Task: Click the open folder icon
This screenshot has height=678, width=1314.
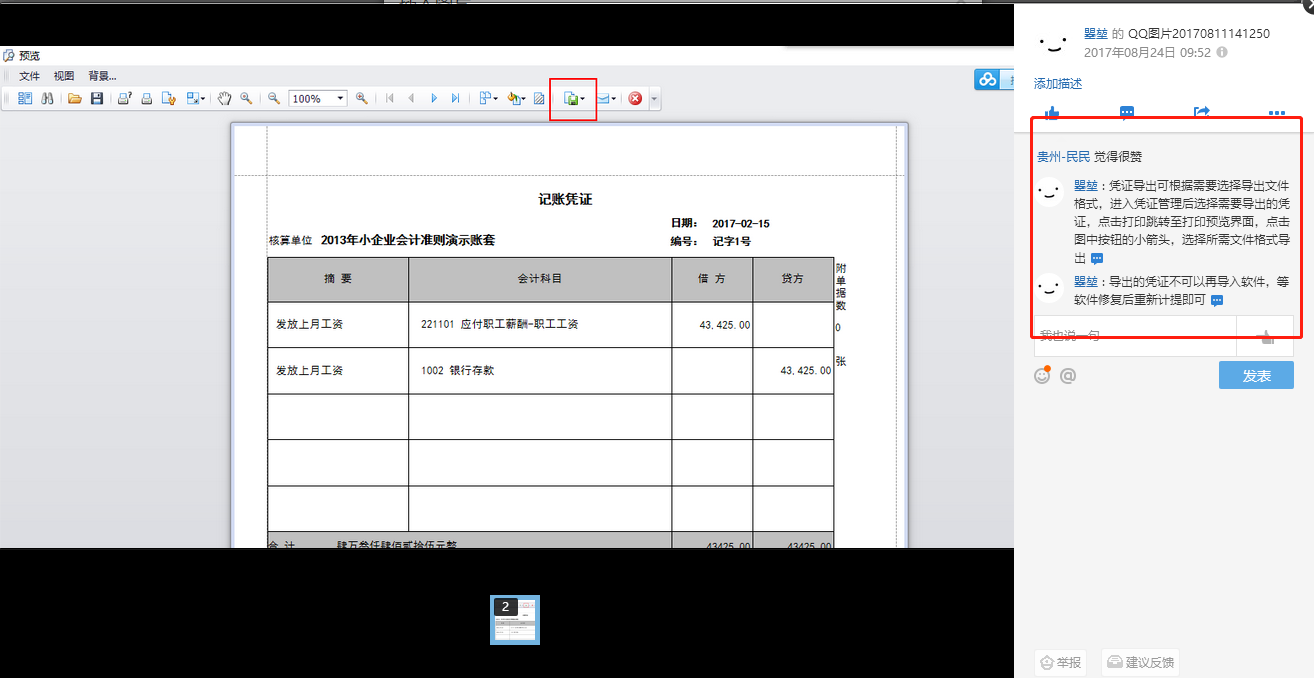Action: coord(74,99)
